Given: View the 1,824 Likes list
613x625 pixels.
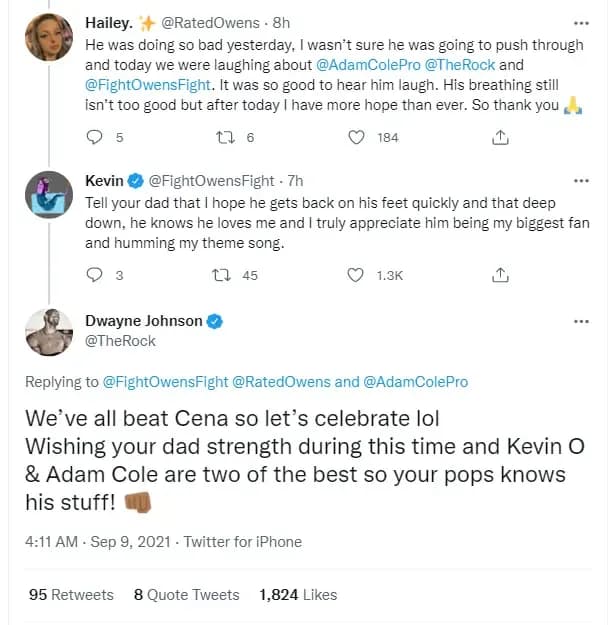Looking at the screenshot, I should 298,594.
